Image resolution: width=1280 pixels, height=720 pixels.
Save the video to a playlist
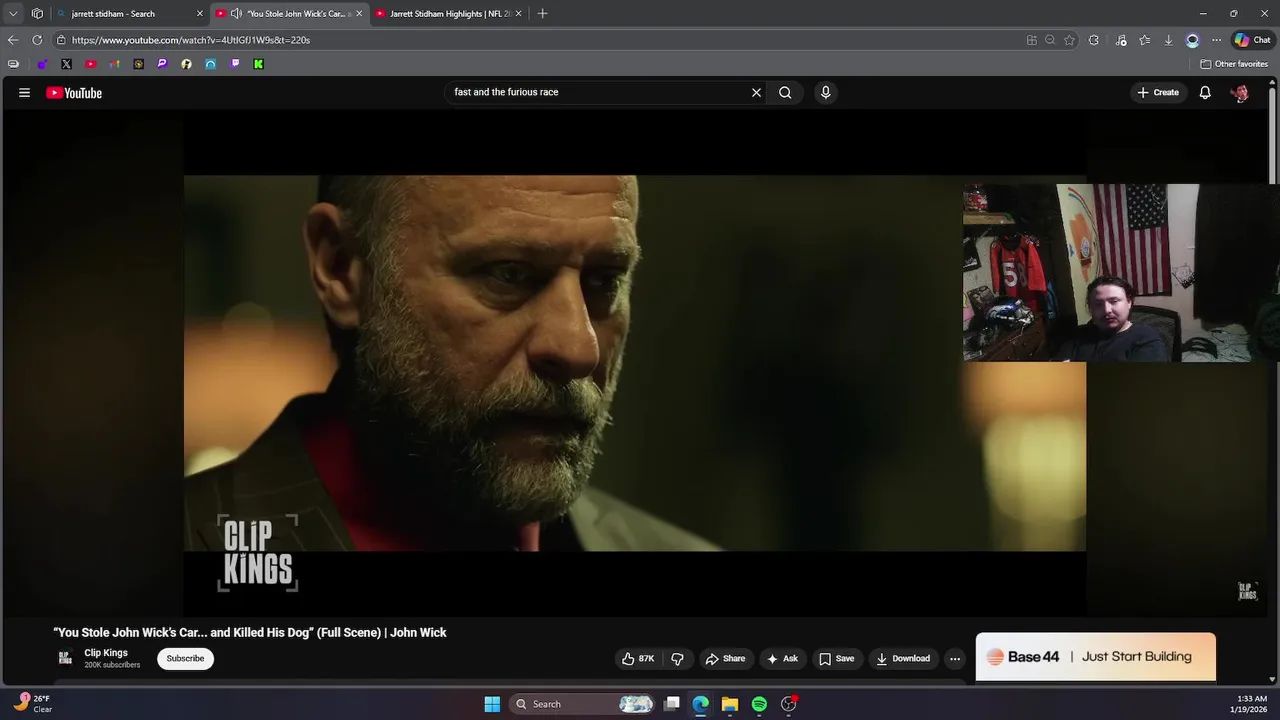click(836, 658)
